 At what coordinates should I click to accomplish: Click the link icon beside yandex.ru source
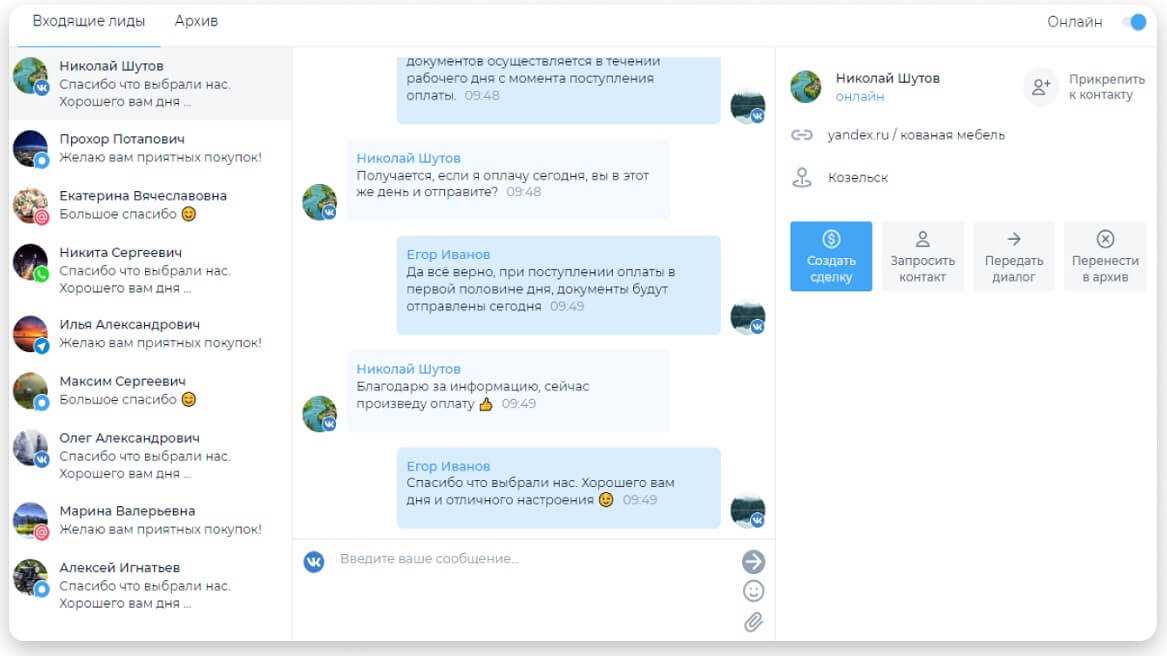tap(802, 135)
